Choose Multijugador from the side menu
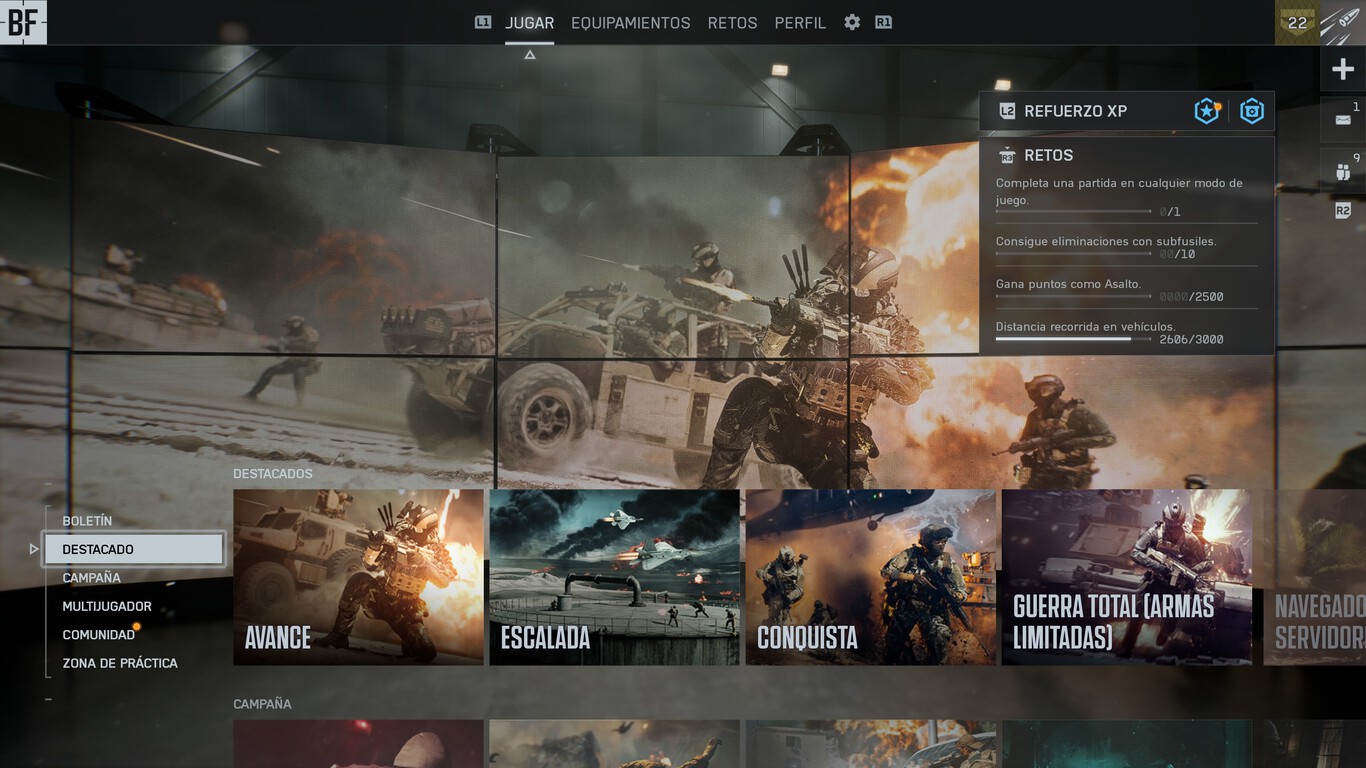This screenshot has width=1366, height=768. click(x=107, y=606)
